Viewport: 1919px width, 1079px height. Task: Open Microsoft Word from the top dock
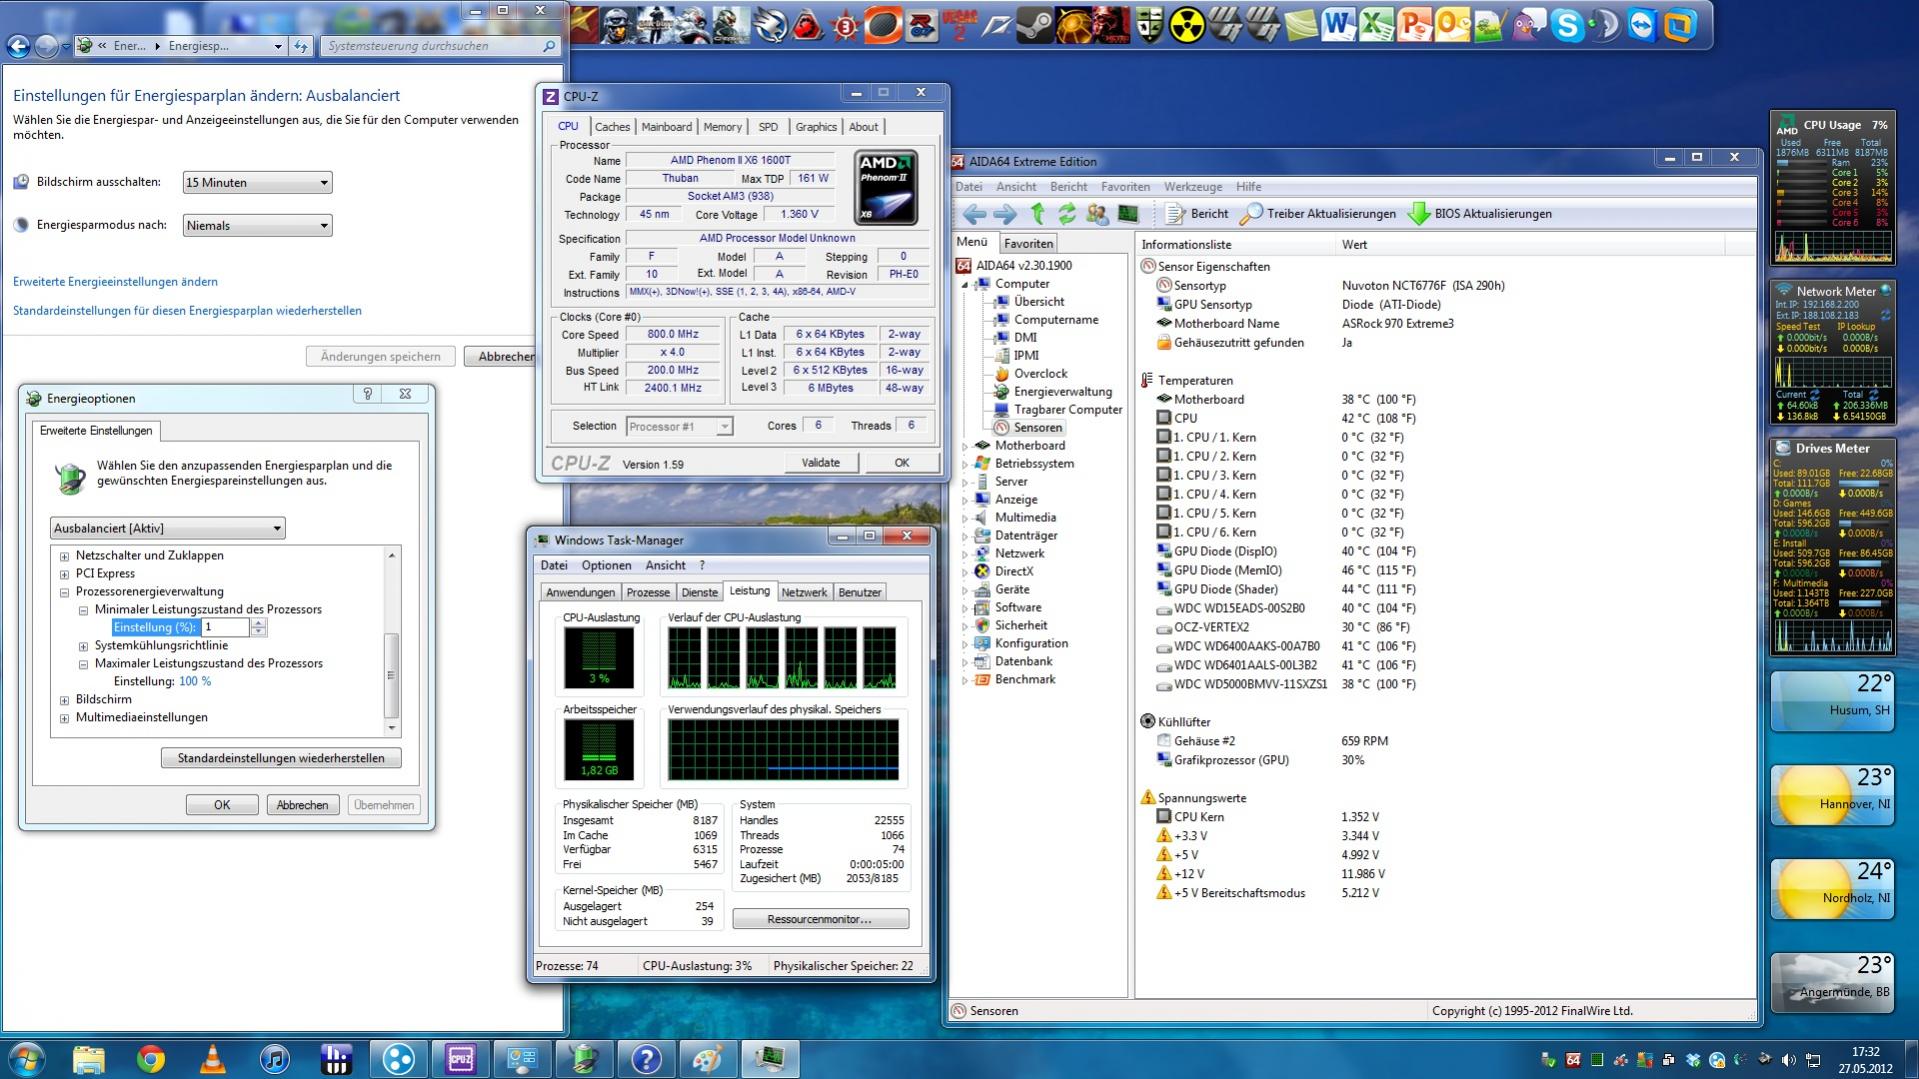click(x=1337, y=25)
